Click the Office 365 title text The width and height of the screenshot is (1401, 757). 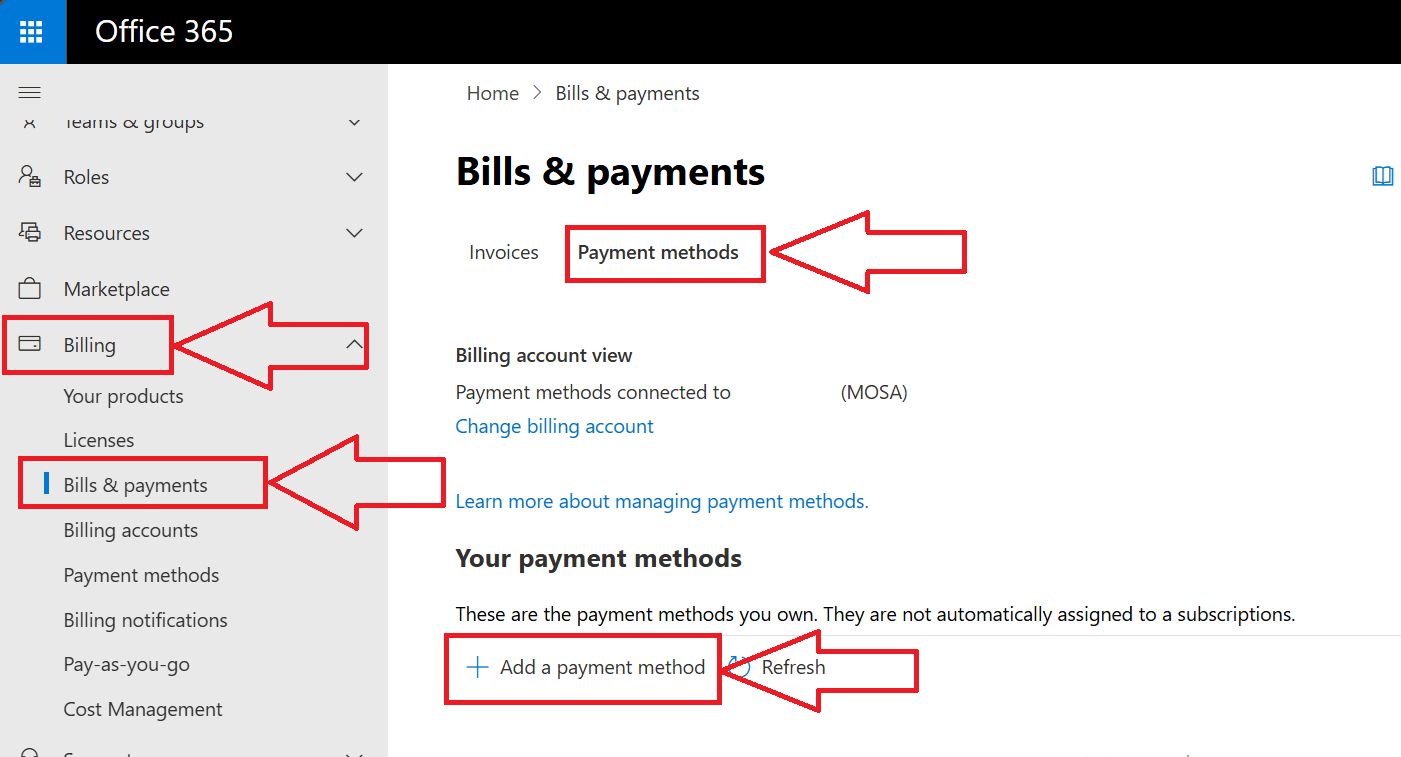coord(164,31)
